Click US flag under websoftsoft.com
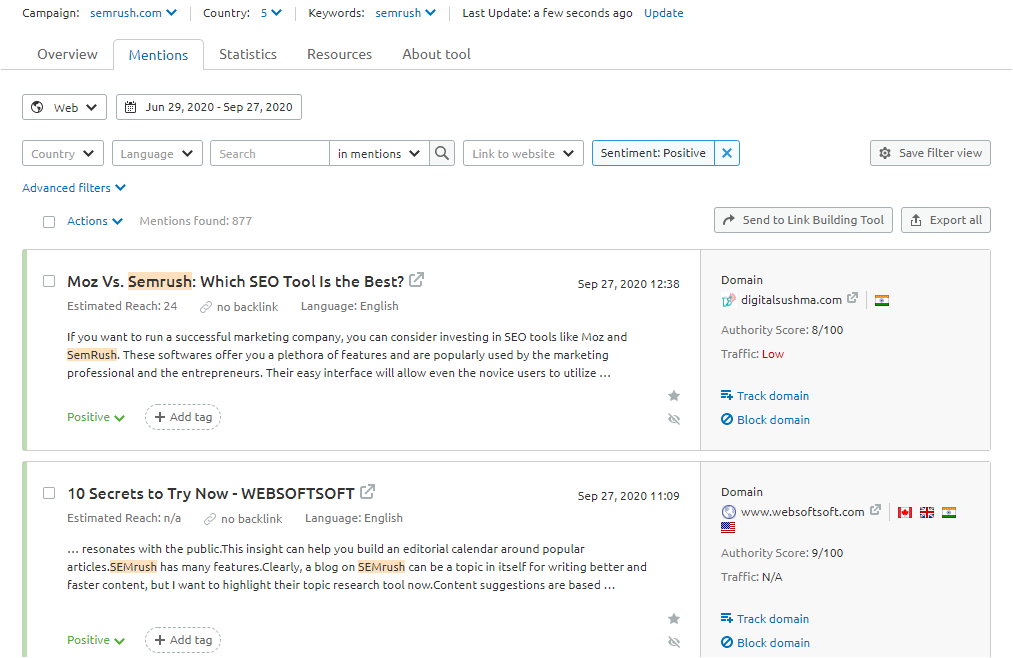The width and height of the screenshot is (1013, 658). (x=728, y=528)
